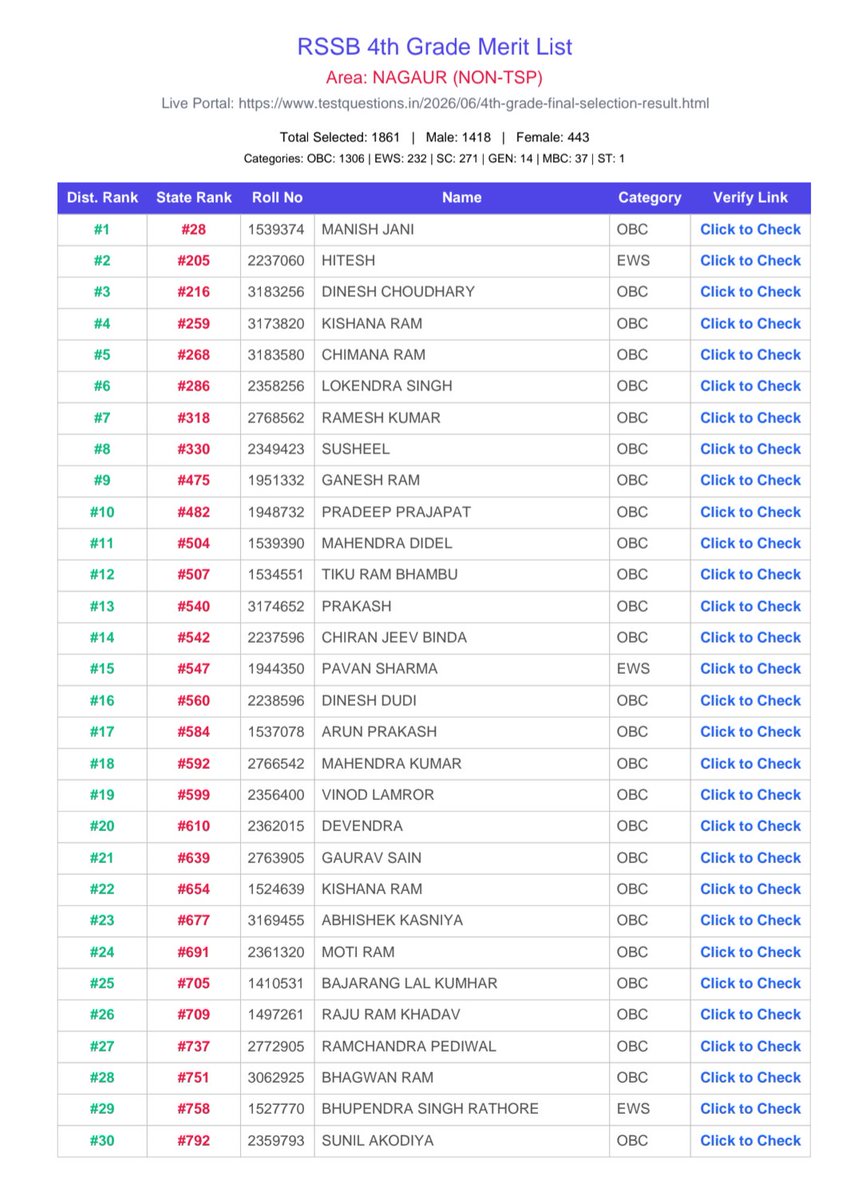862x1200 pixels.
Task: Click the name VINOD LAMROR
Action: pyautogui.click(x=378, y=794)
